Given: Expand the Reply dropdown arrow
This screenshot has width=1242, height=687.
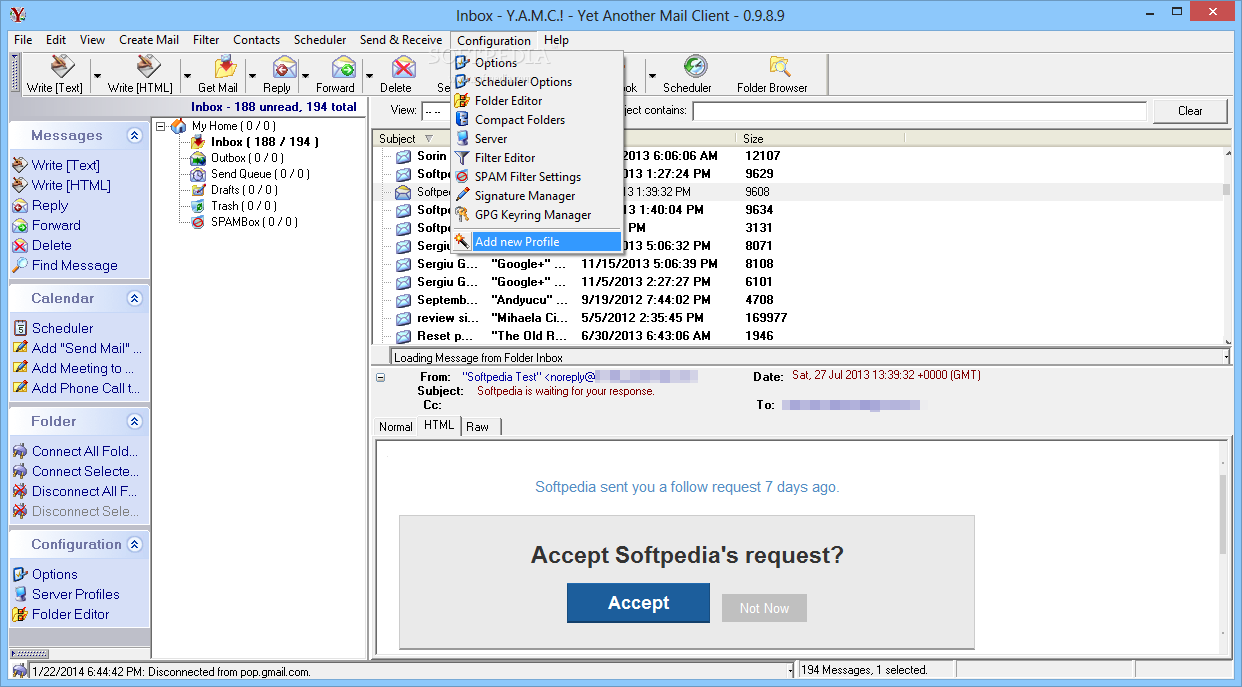Looking at the screenshot, I should coord(304,74).
